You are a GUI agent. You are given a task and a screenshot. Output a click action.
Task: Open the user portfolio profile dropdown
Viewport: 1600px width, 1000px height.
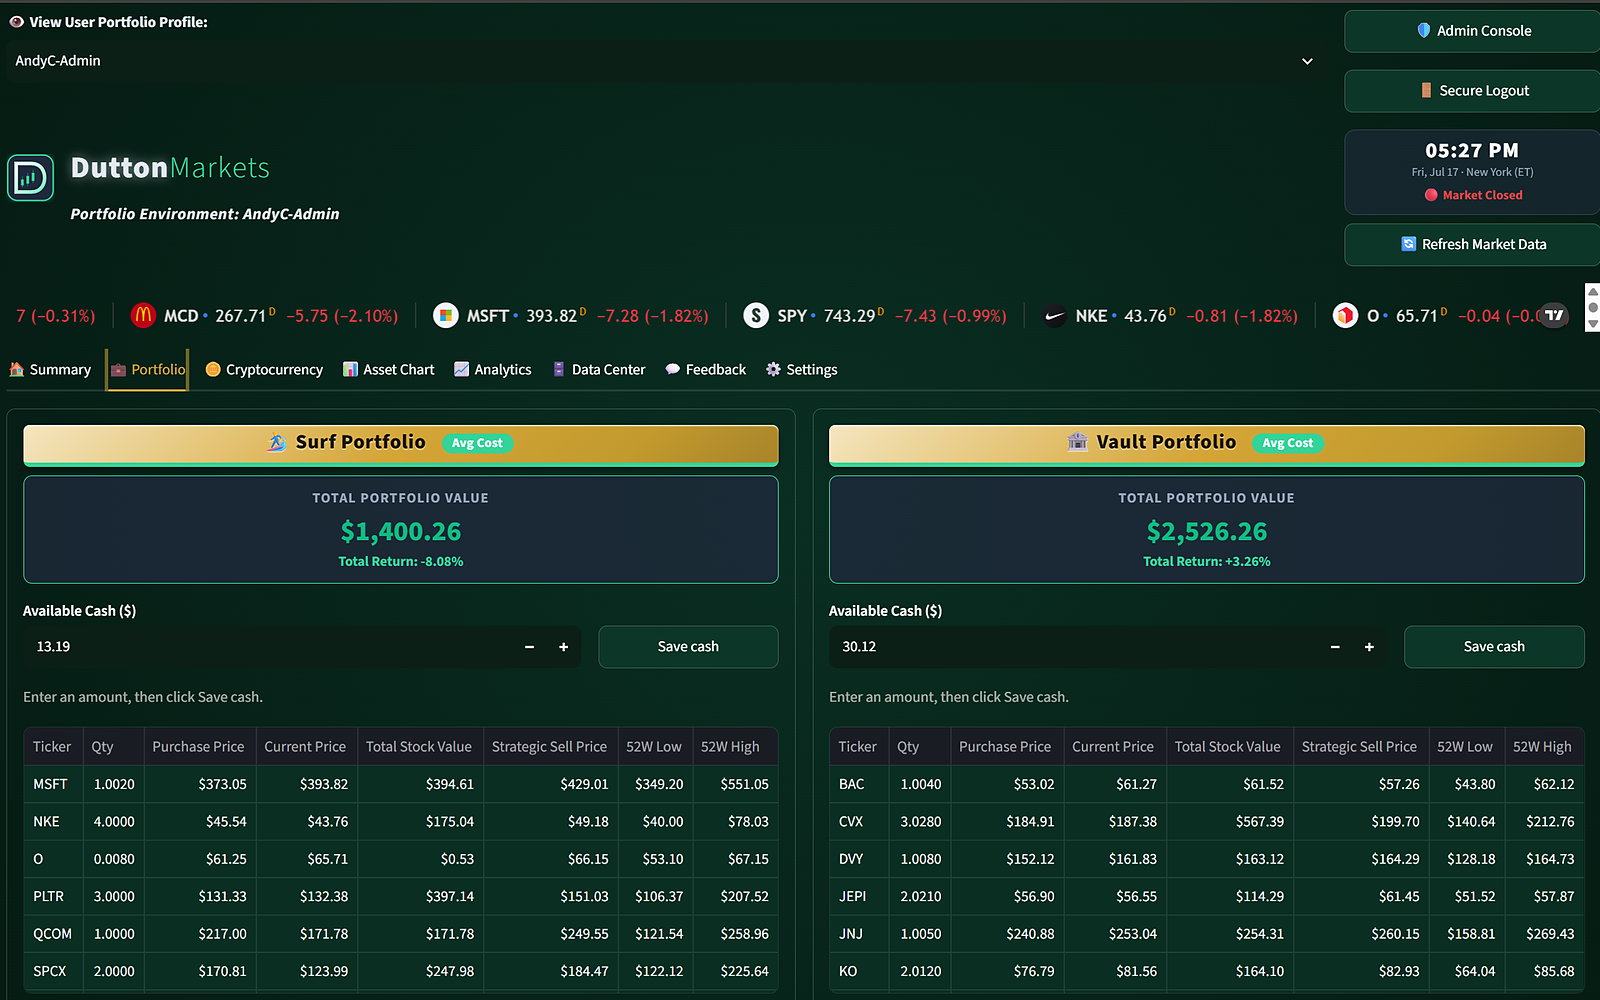(662, 61)
